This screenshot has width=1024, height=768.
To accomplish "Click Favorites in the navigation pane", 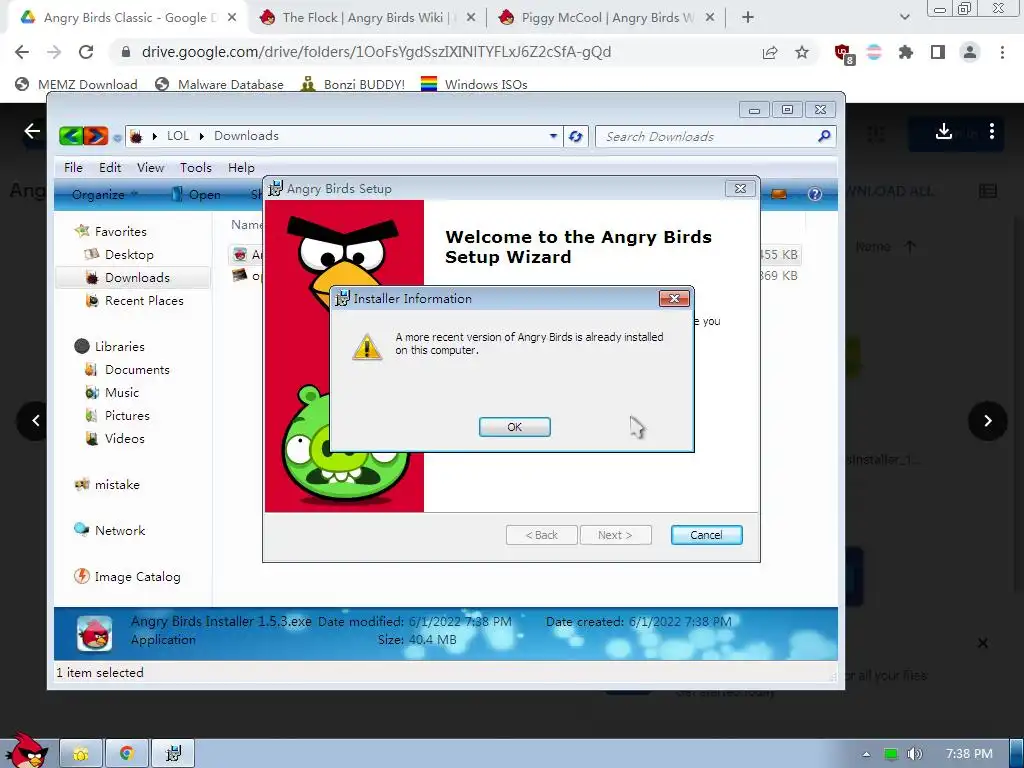I will 110,231.
